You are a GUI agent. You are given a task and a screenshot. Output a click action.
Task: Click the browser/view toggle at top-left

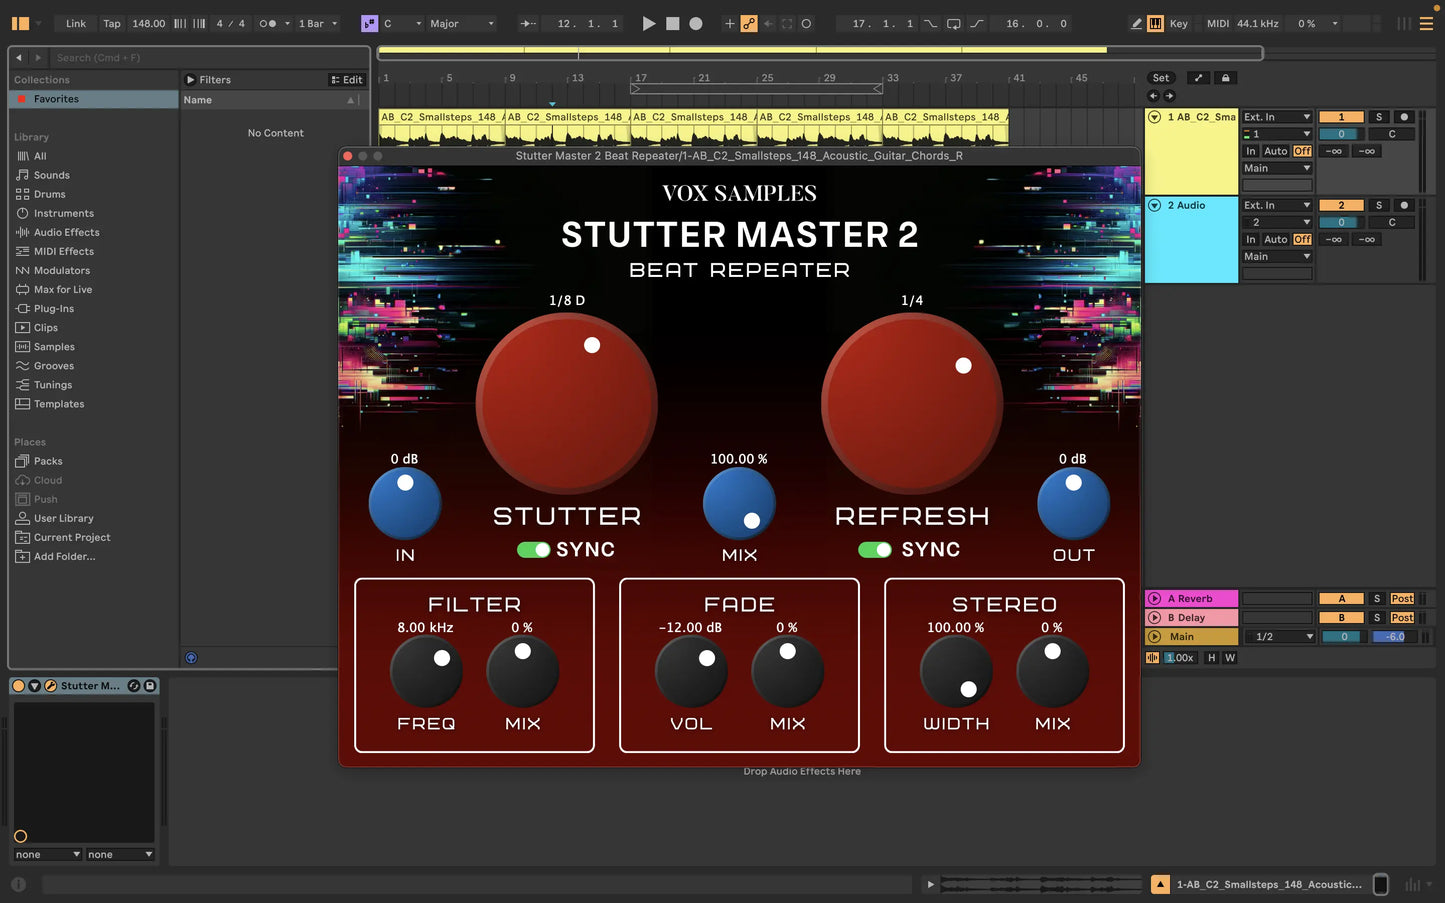20,23
